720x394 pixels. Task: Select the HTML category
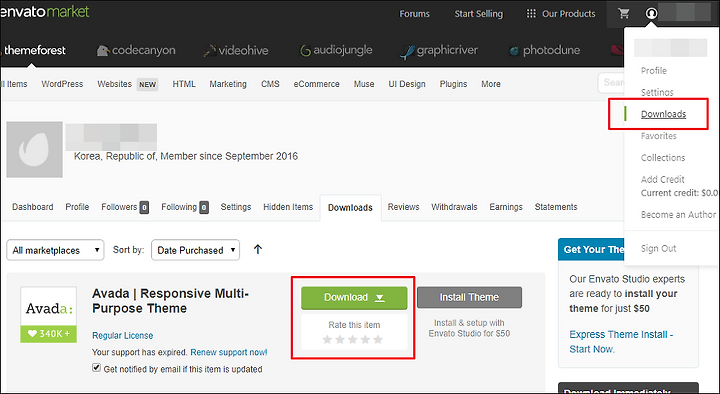pos(184,84)
